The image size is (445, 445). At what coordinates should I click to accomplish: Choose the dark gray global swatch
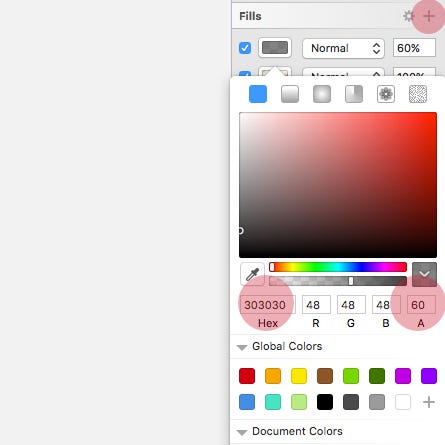[x=351, y=402]
